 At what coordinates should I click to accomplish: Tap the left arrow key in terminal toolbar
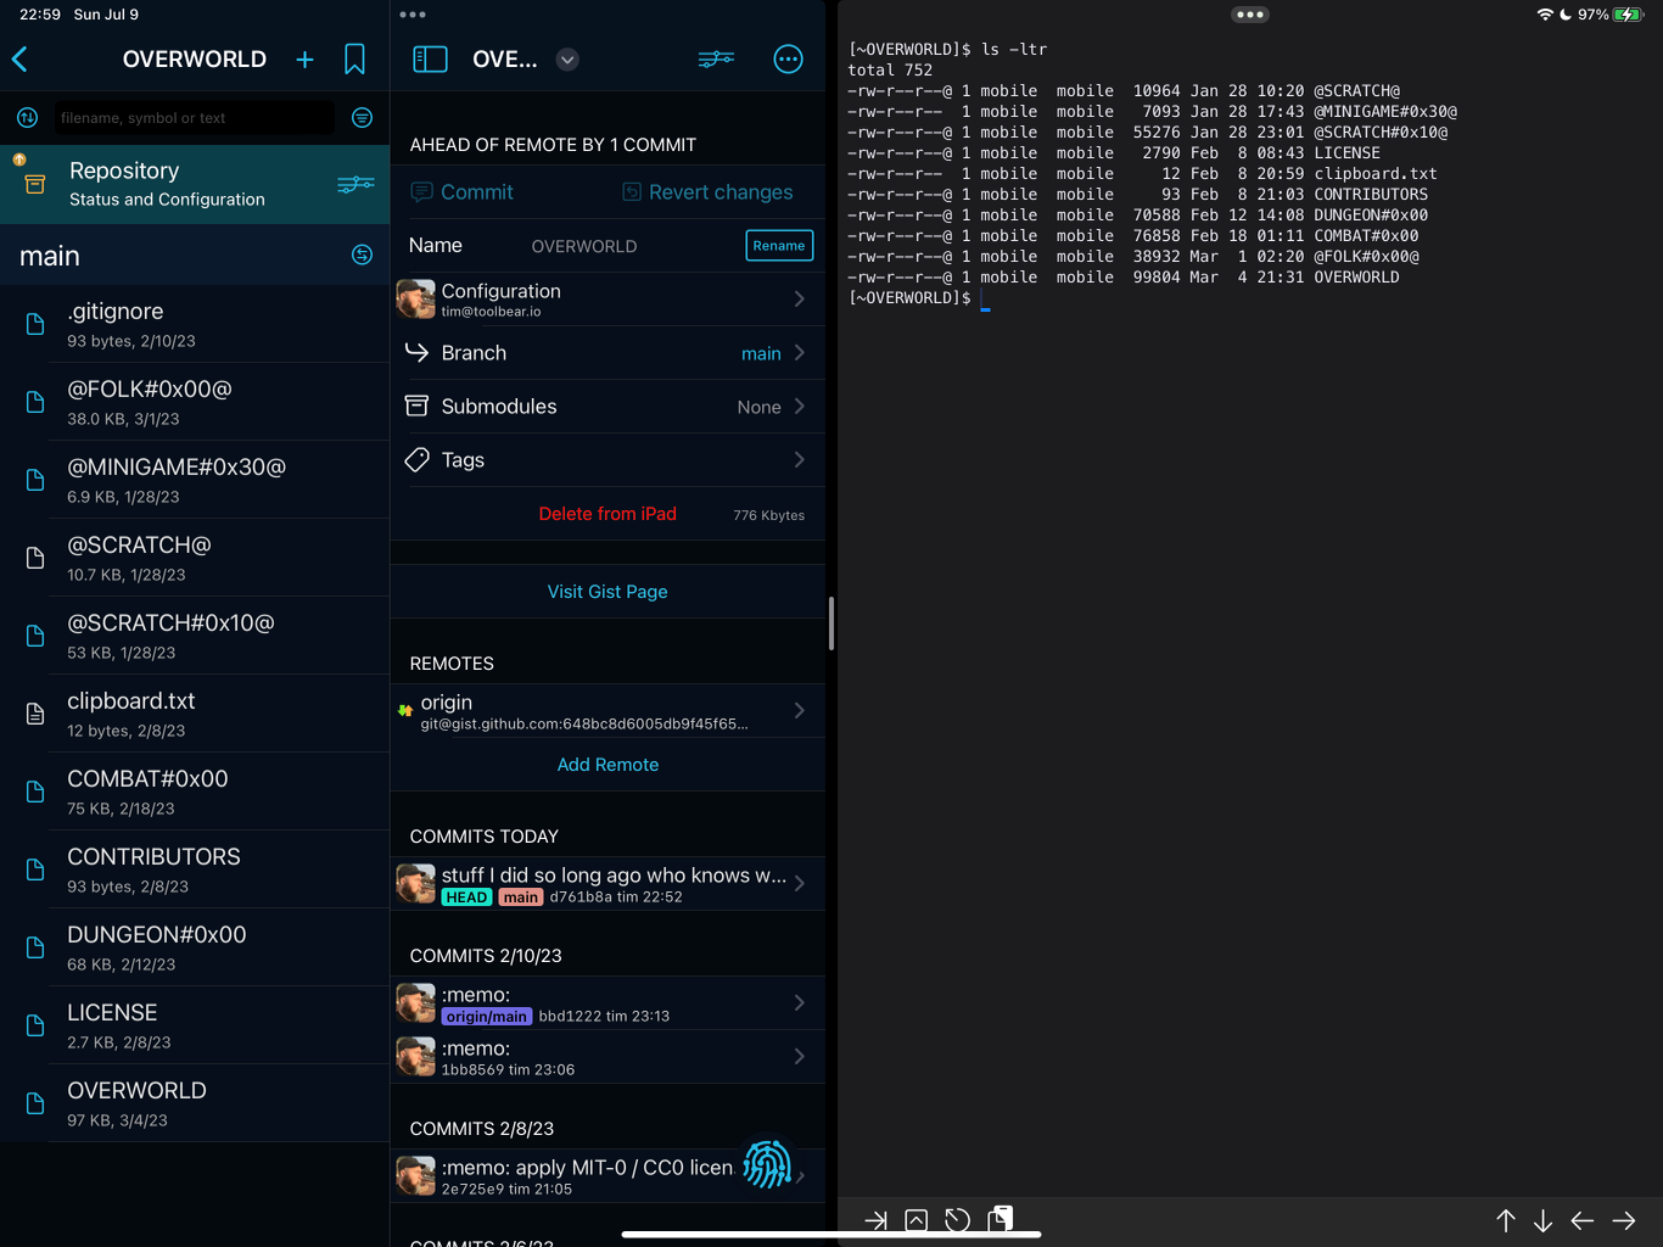[x=1582, y=1220]
